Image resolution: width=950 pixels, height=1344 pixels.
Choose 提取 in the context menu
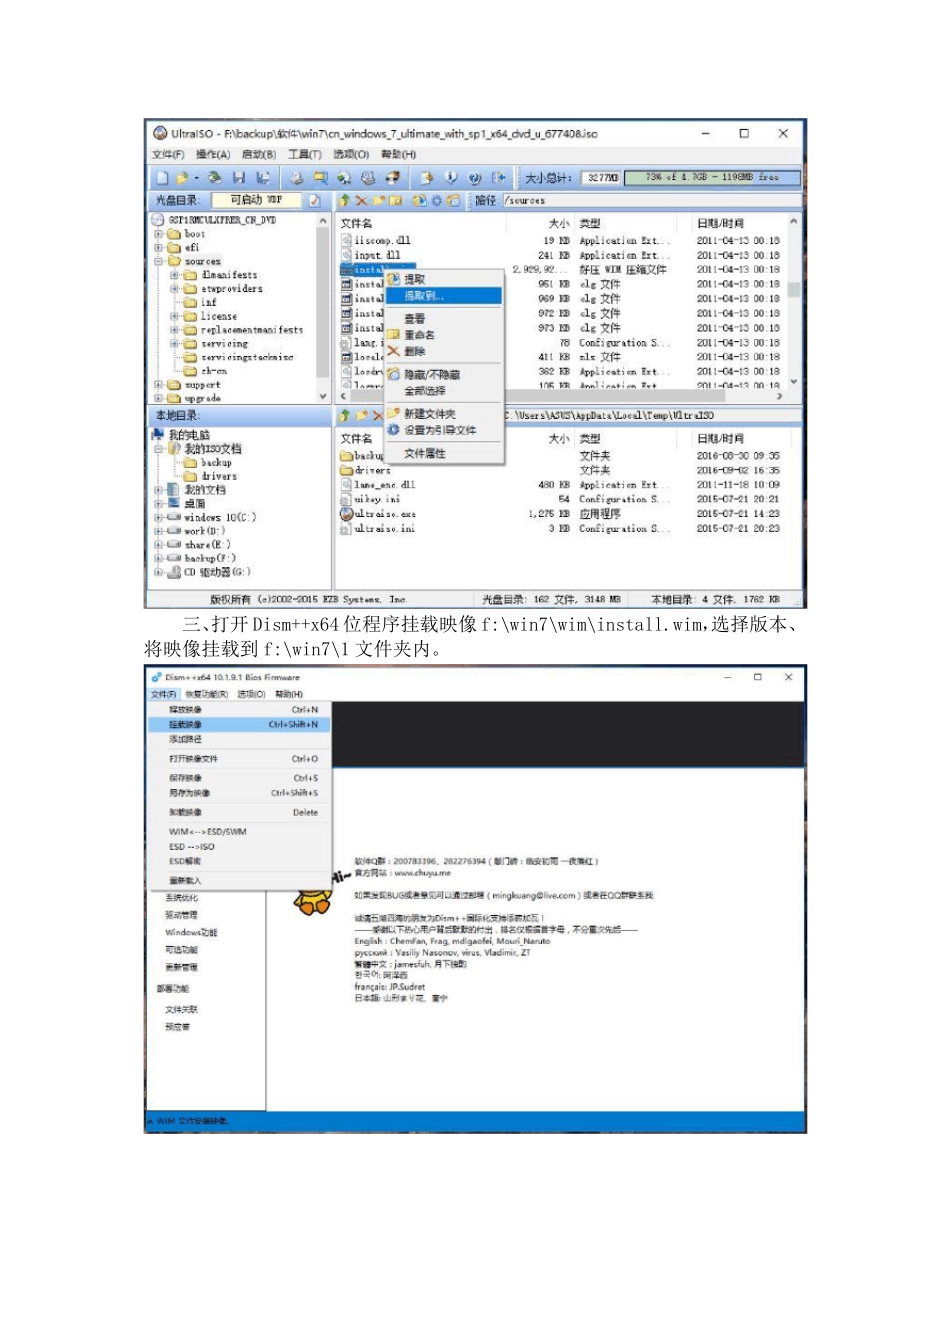coord(443,280)
